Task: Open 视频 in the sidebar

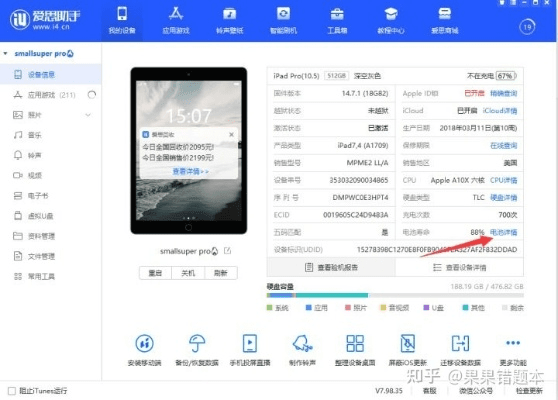Action: pos(51,175)
